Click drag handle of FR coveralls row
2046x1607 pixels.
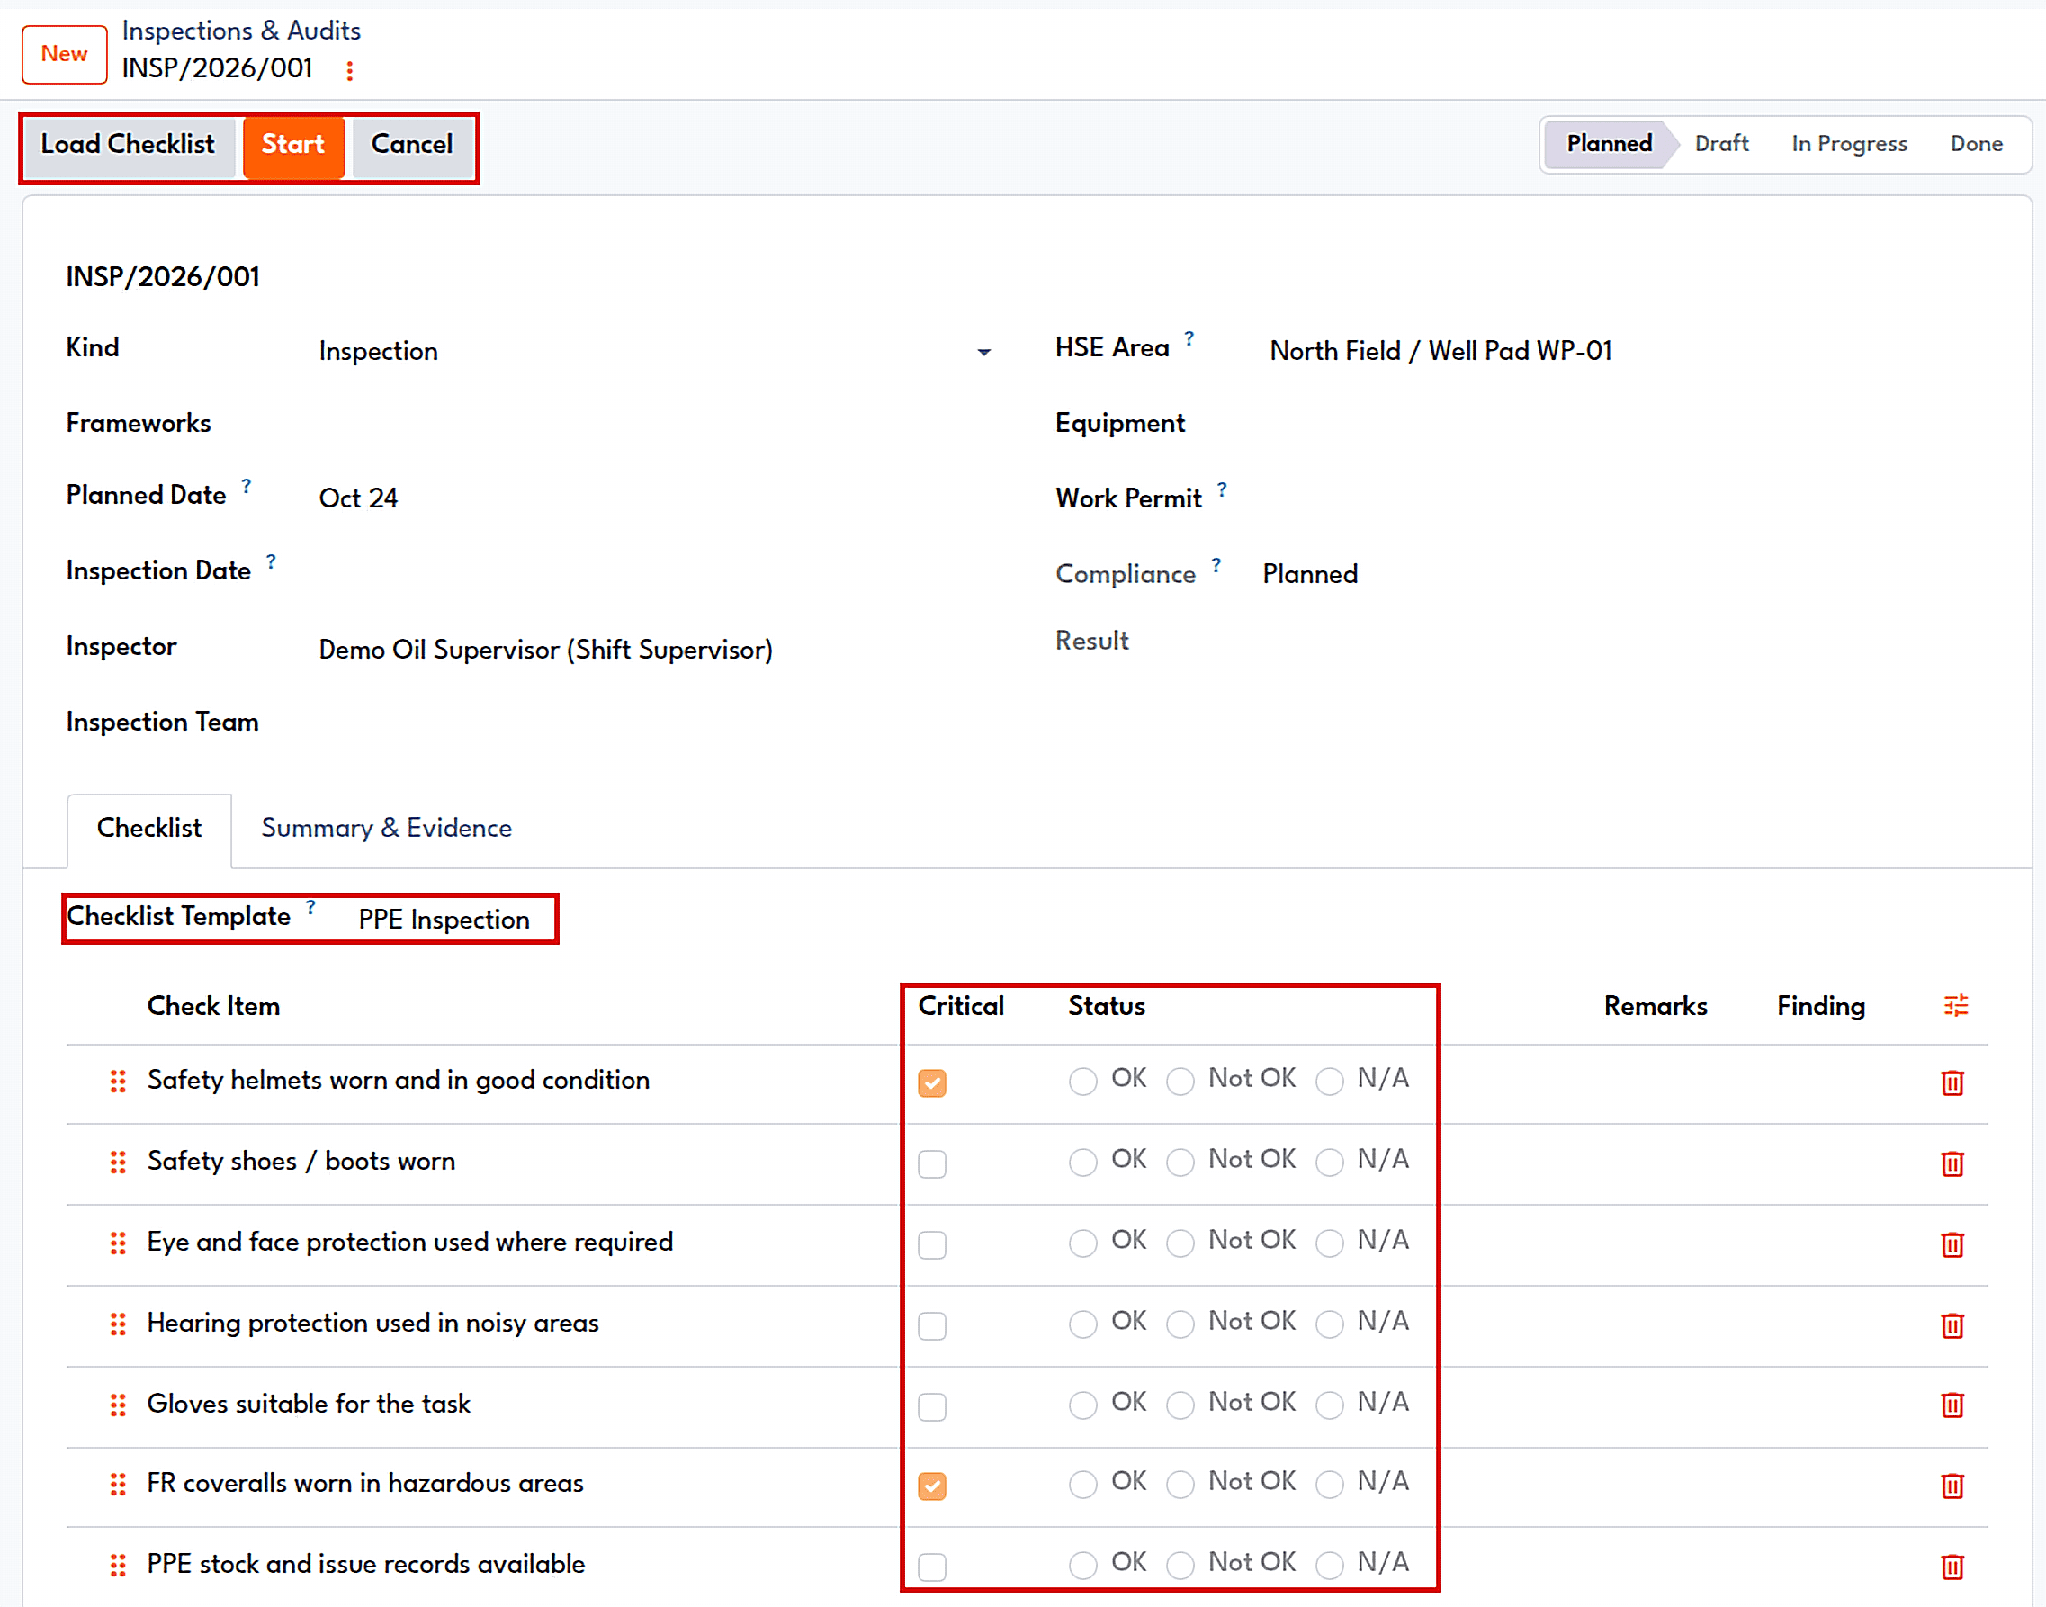tap(118, 1484)
